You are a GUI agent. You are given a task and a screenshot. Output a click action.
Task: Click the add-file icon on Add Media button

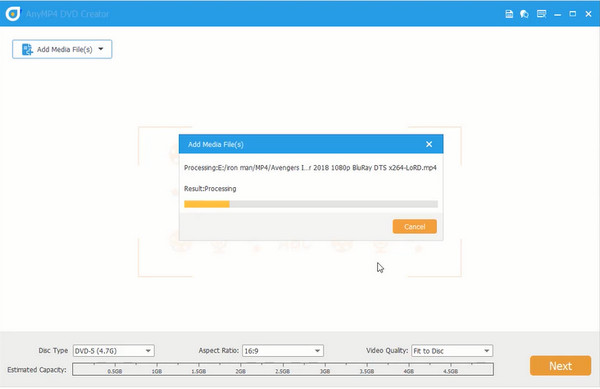click(27, 49)
